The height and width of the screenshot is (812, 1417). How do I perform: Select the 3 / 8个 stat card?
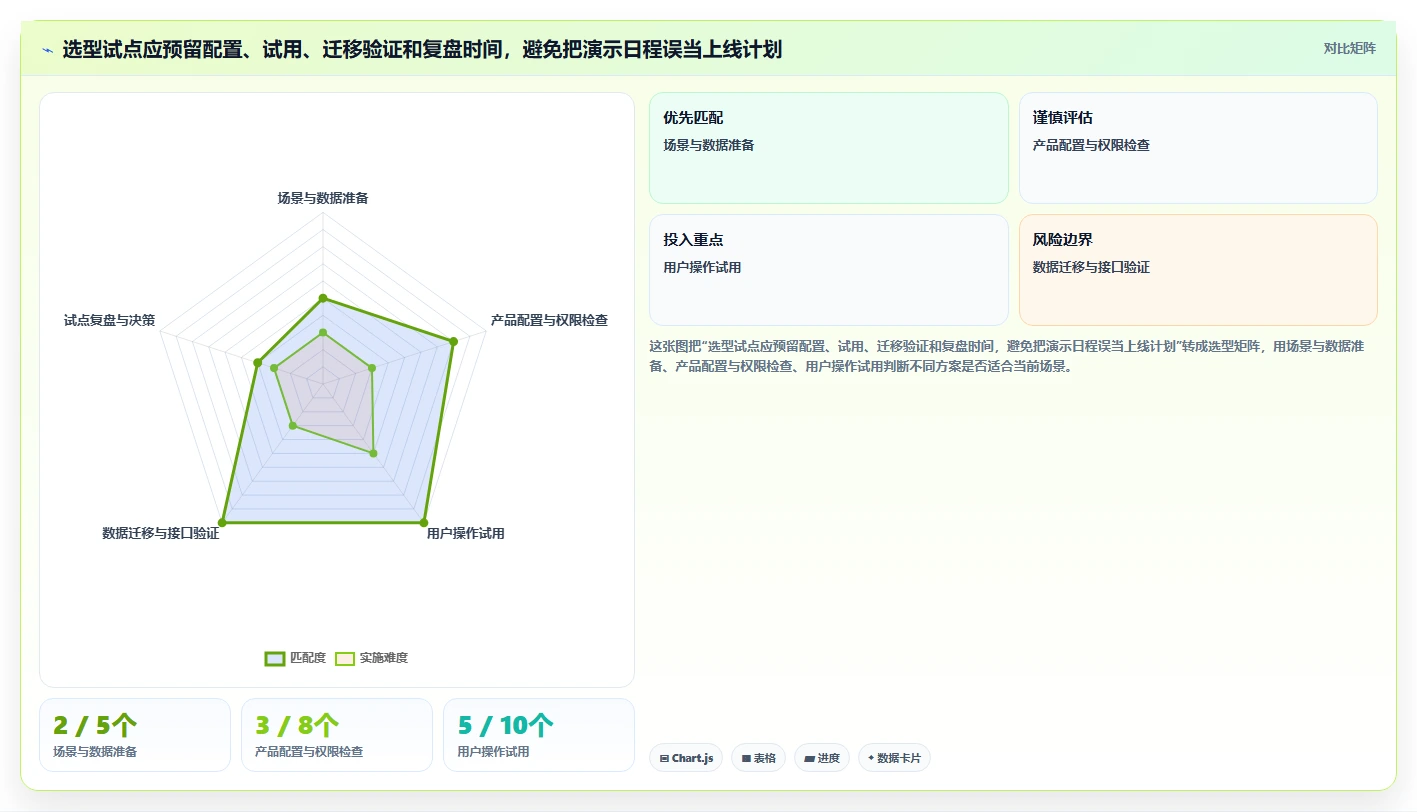pos(337,735)
